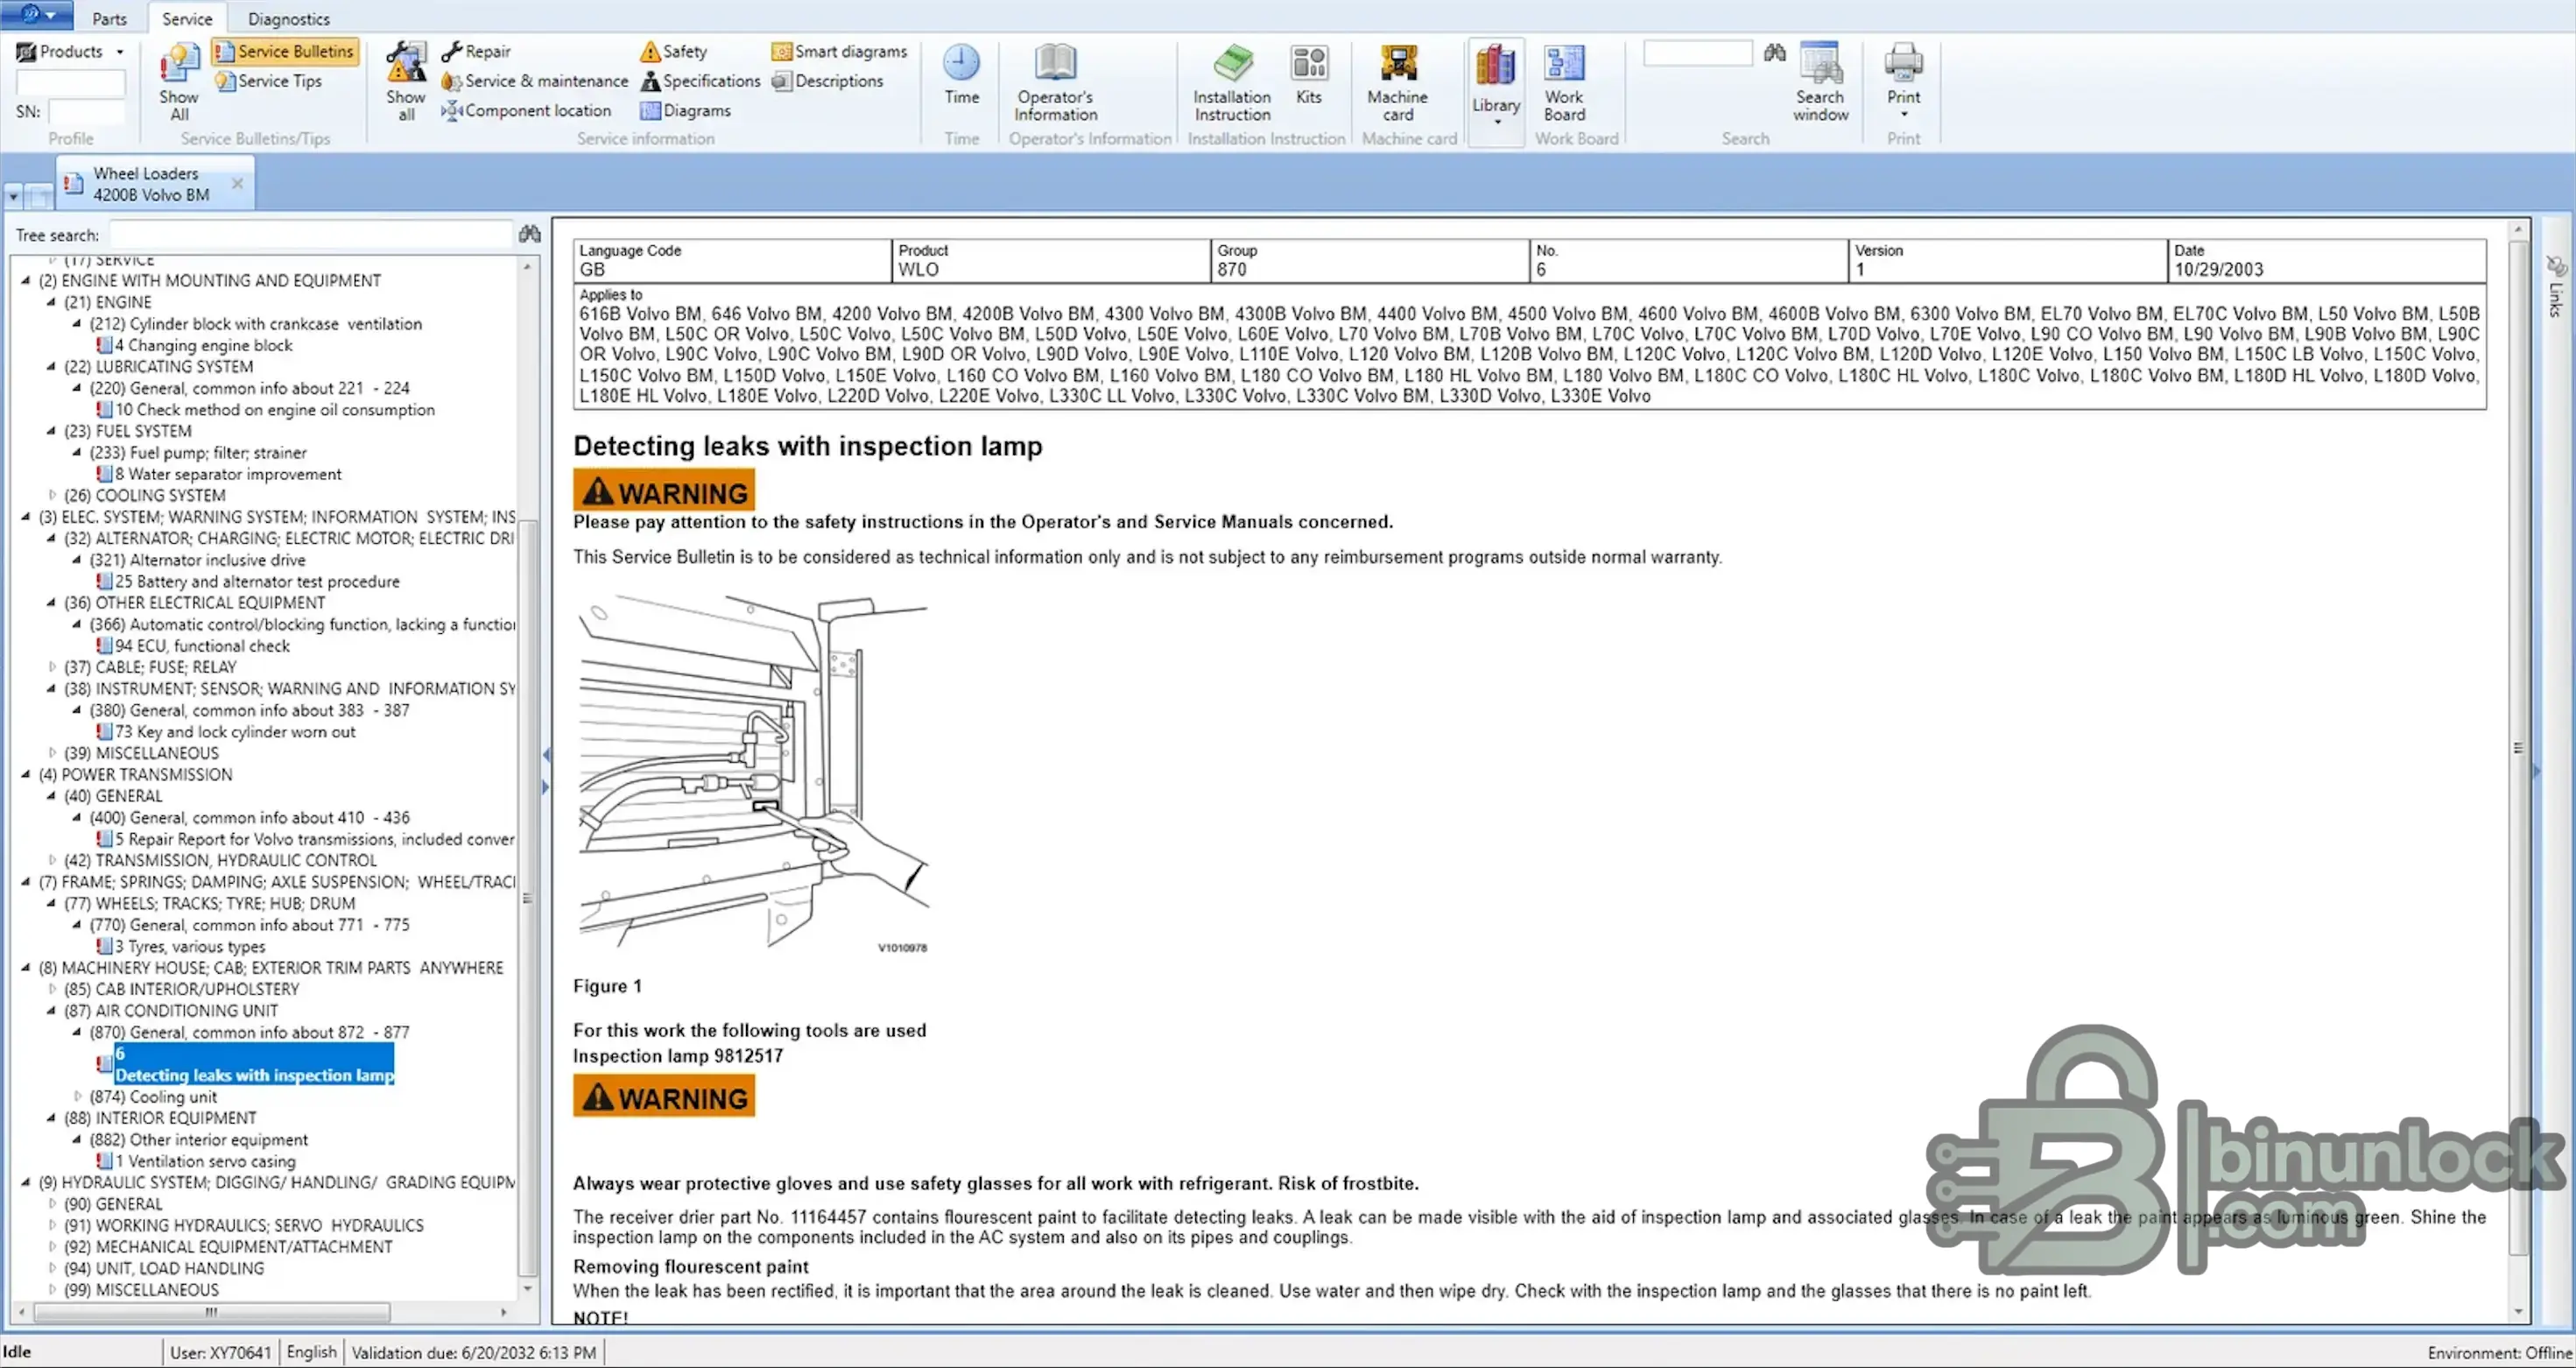Viewport: 2576px width, 1368px height.
Task: Open the Products profile selector
Action: [x=70, y=51]
